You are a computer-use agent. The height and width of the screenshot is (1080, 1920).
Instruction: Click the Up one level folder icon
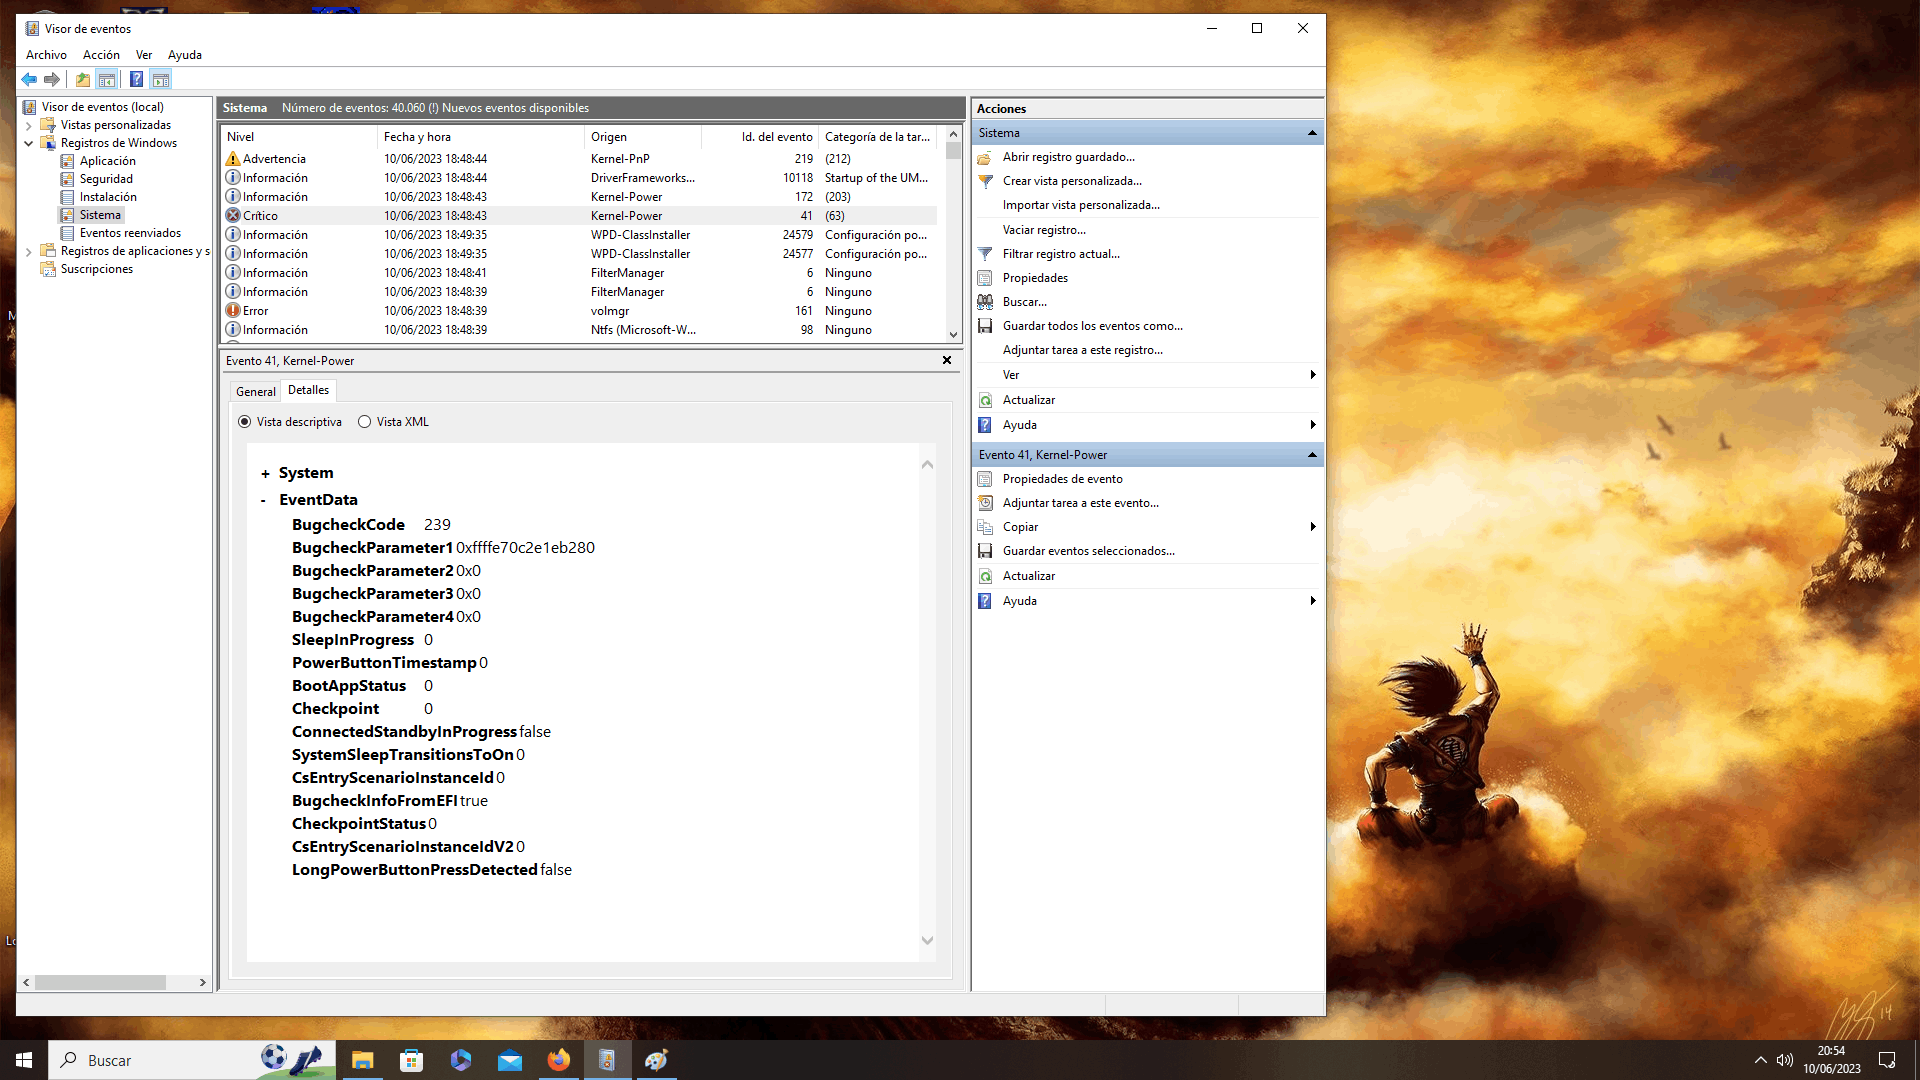pyautogui.click(x=83, y=80)
